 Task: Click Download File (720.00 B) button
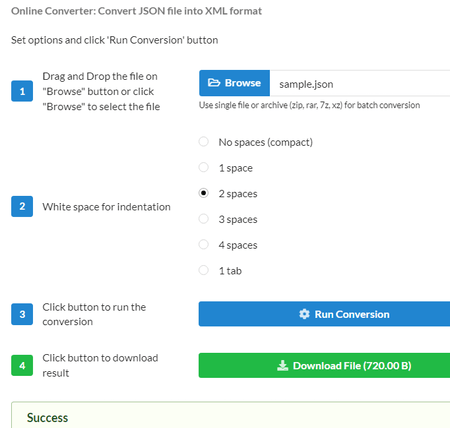coord(324,365)
